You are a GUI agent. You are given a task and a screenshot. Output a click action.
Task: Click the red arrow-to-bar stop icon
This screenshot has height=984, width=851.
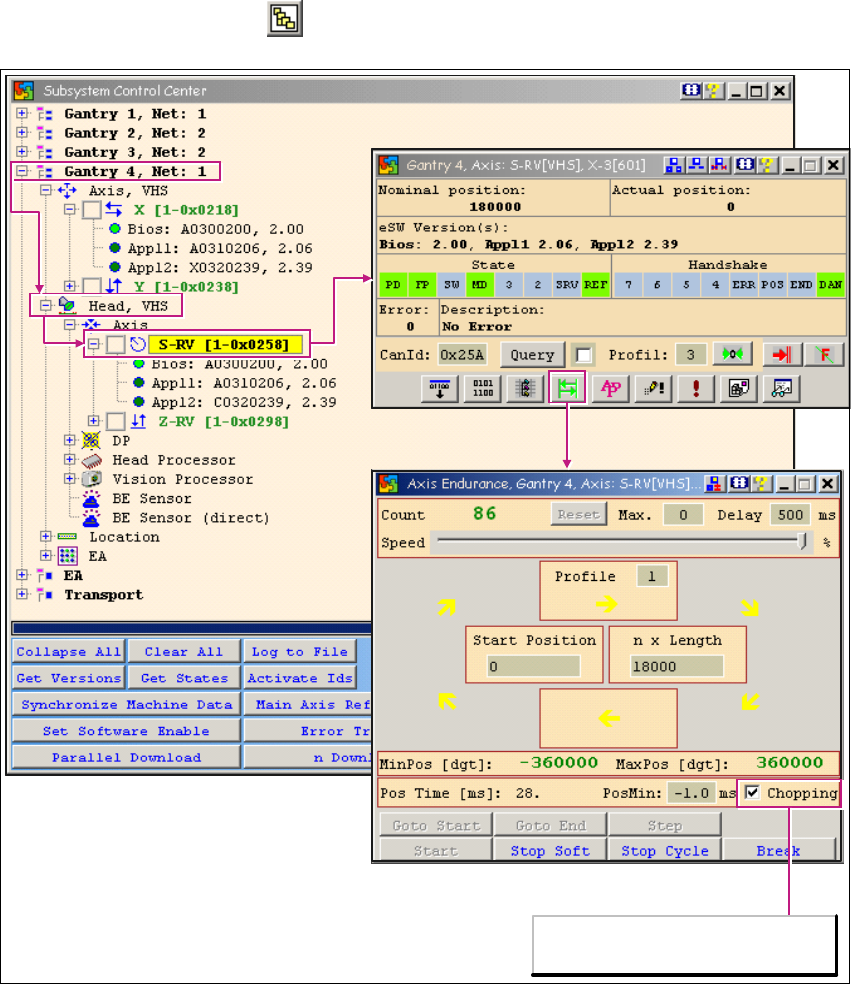[x=776, y=355]
